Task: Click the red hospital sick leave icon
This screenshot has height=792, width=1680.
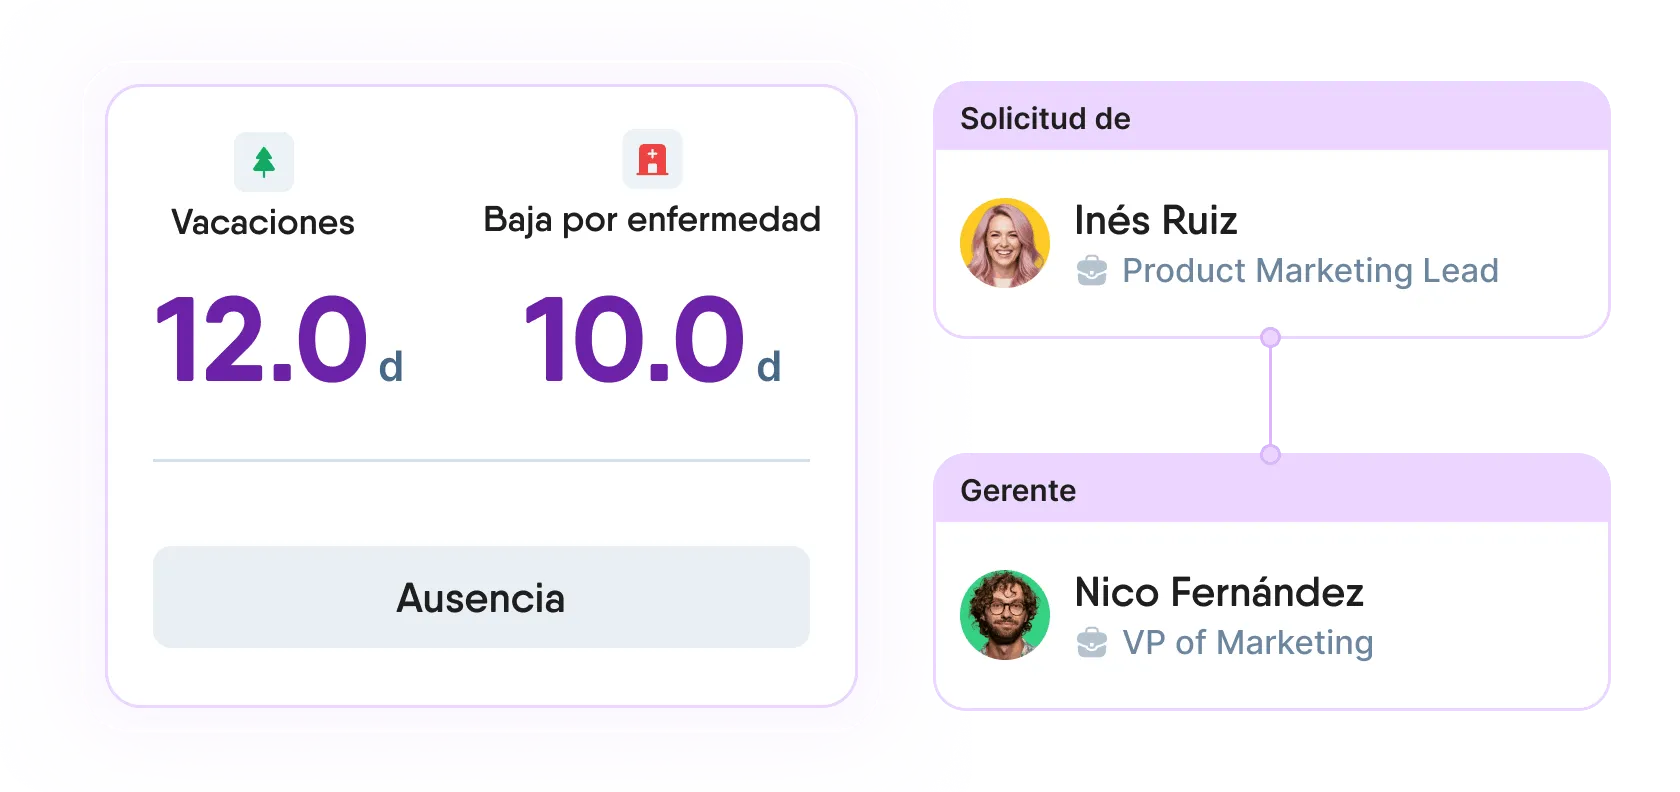Action: coord(652,159)
